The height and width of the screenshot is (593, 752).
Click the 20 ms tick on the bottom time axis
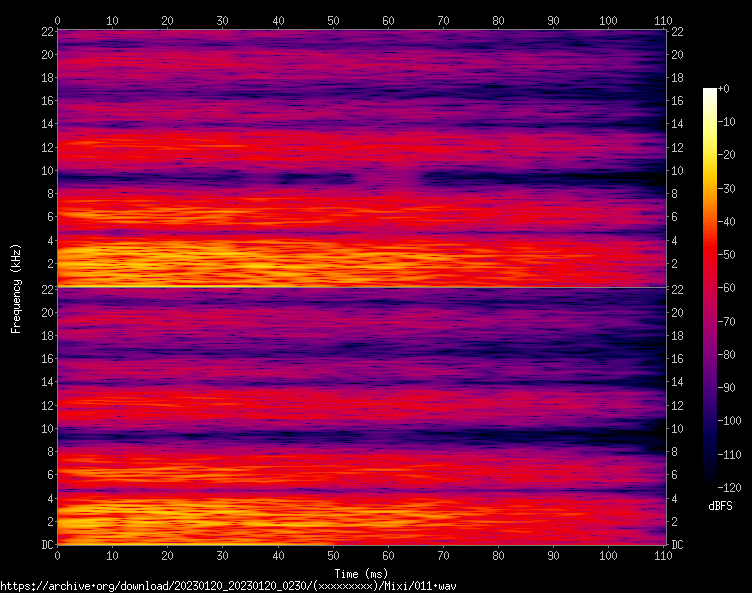pos(167,555)
